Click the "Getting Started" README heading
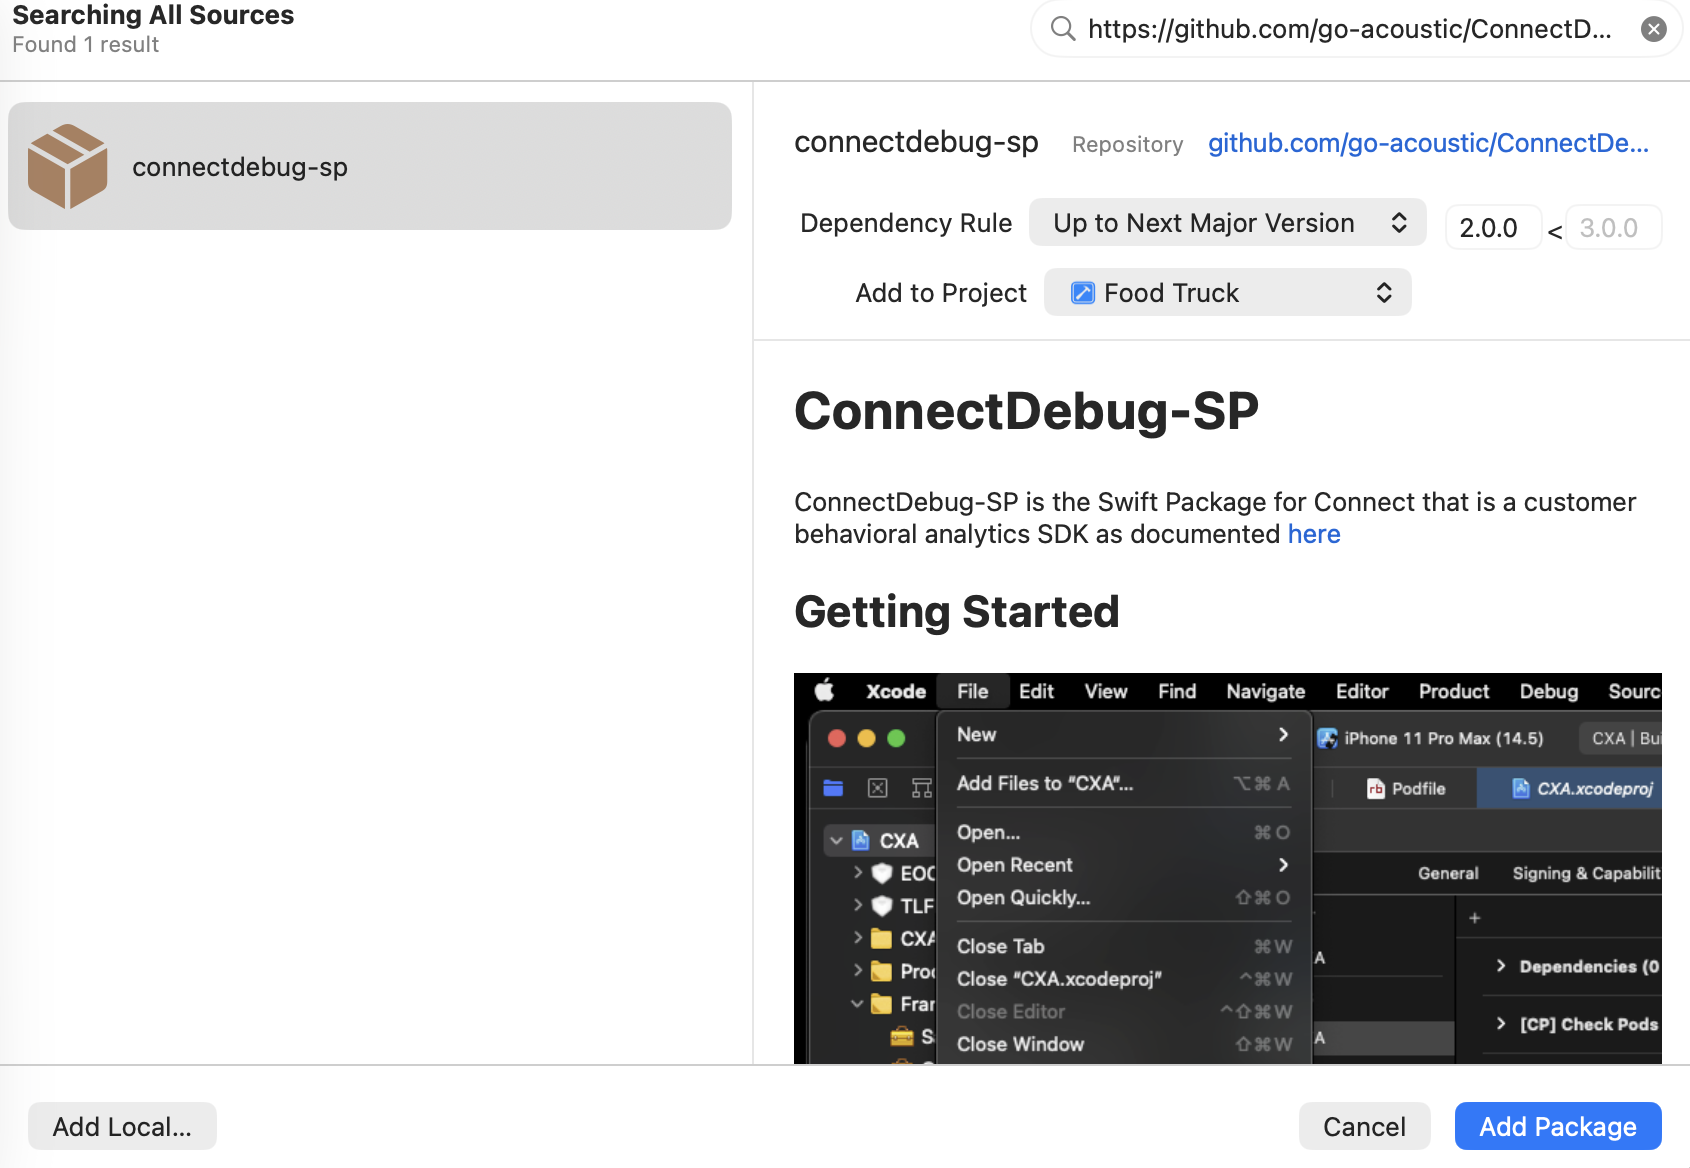The width and height of the screenshot is (1690, 1168). tap(957, 611)
